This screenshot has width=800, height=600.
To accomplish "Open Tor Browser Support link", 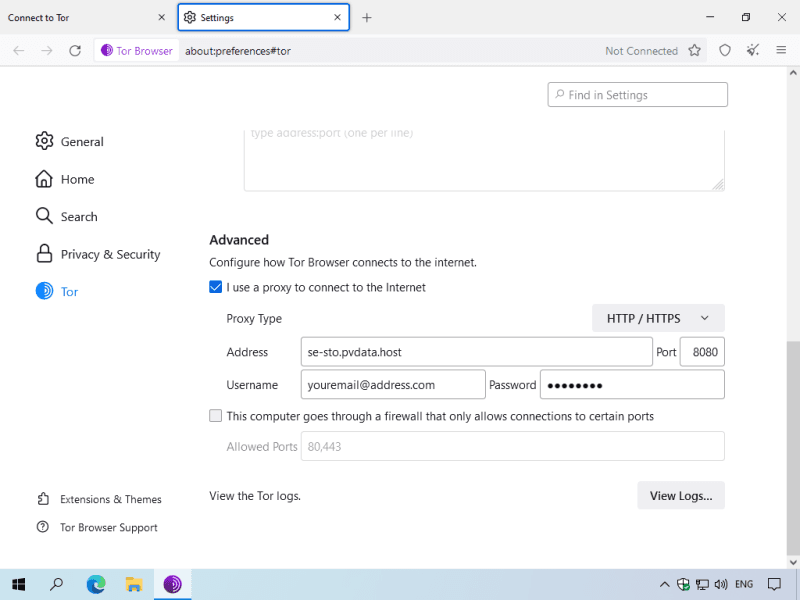I will 97,527.
